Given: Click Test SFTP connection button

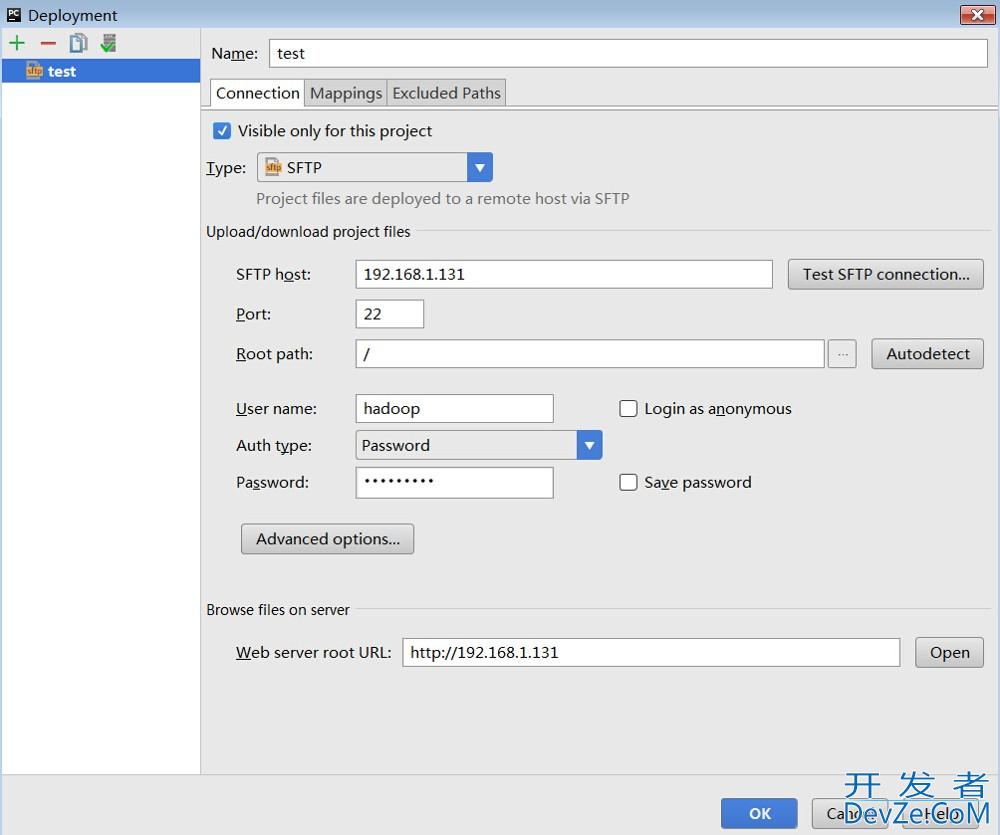Looking at the screenshot, I should [886, 274].
